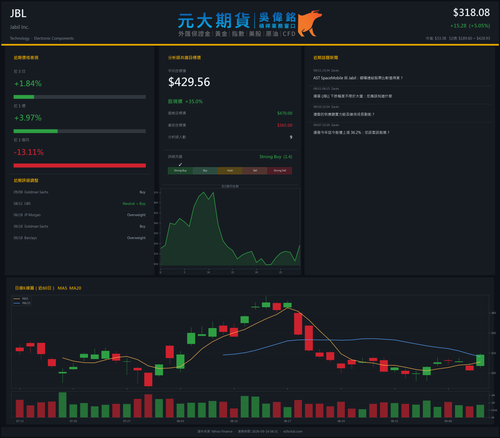Click the -13.11% one-month performance value

coord(29,152)
